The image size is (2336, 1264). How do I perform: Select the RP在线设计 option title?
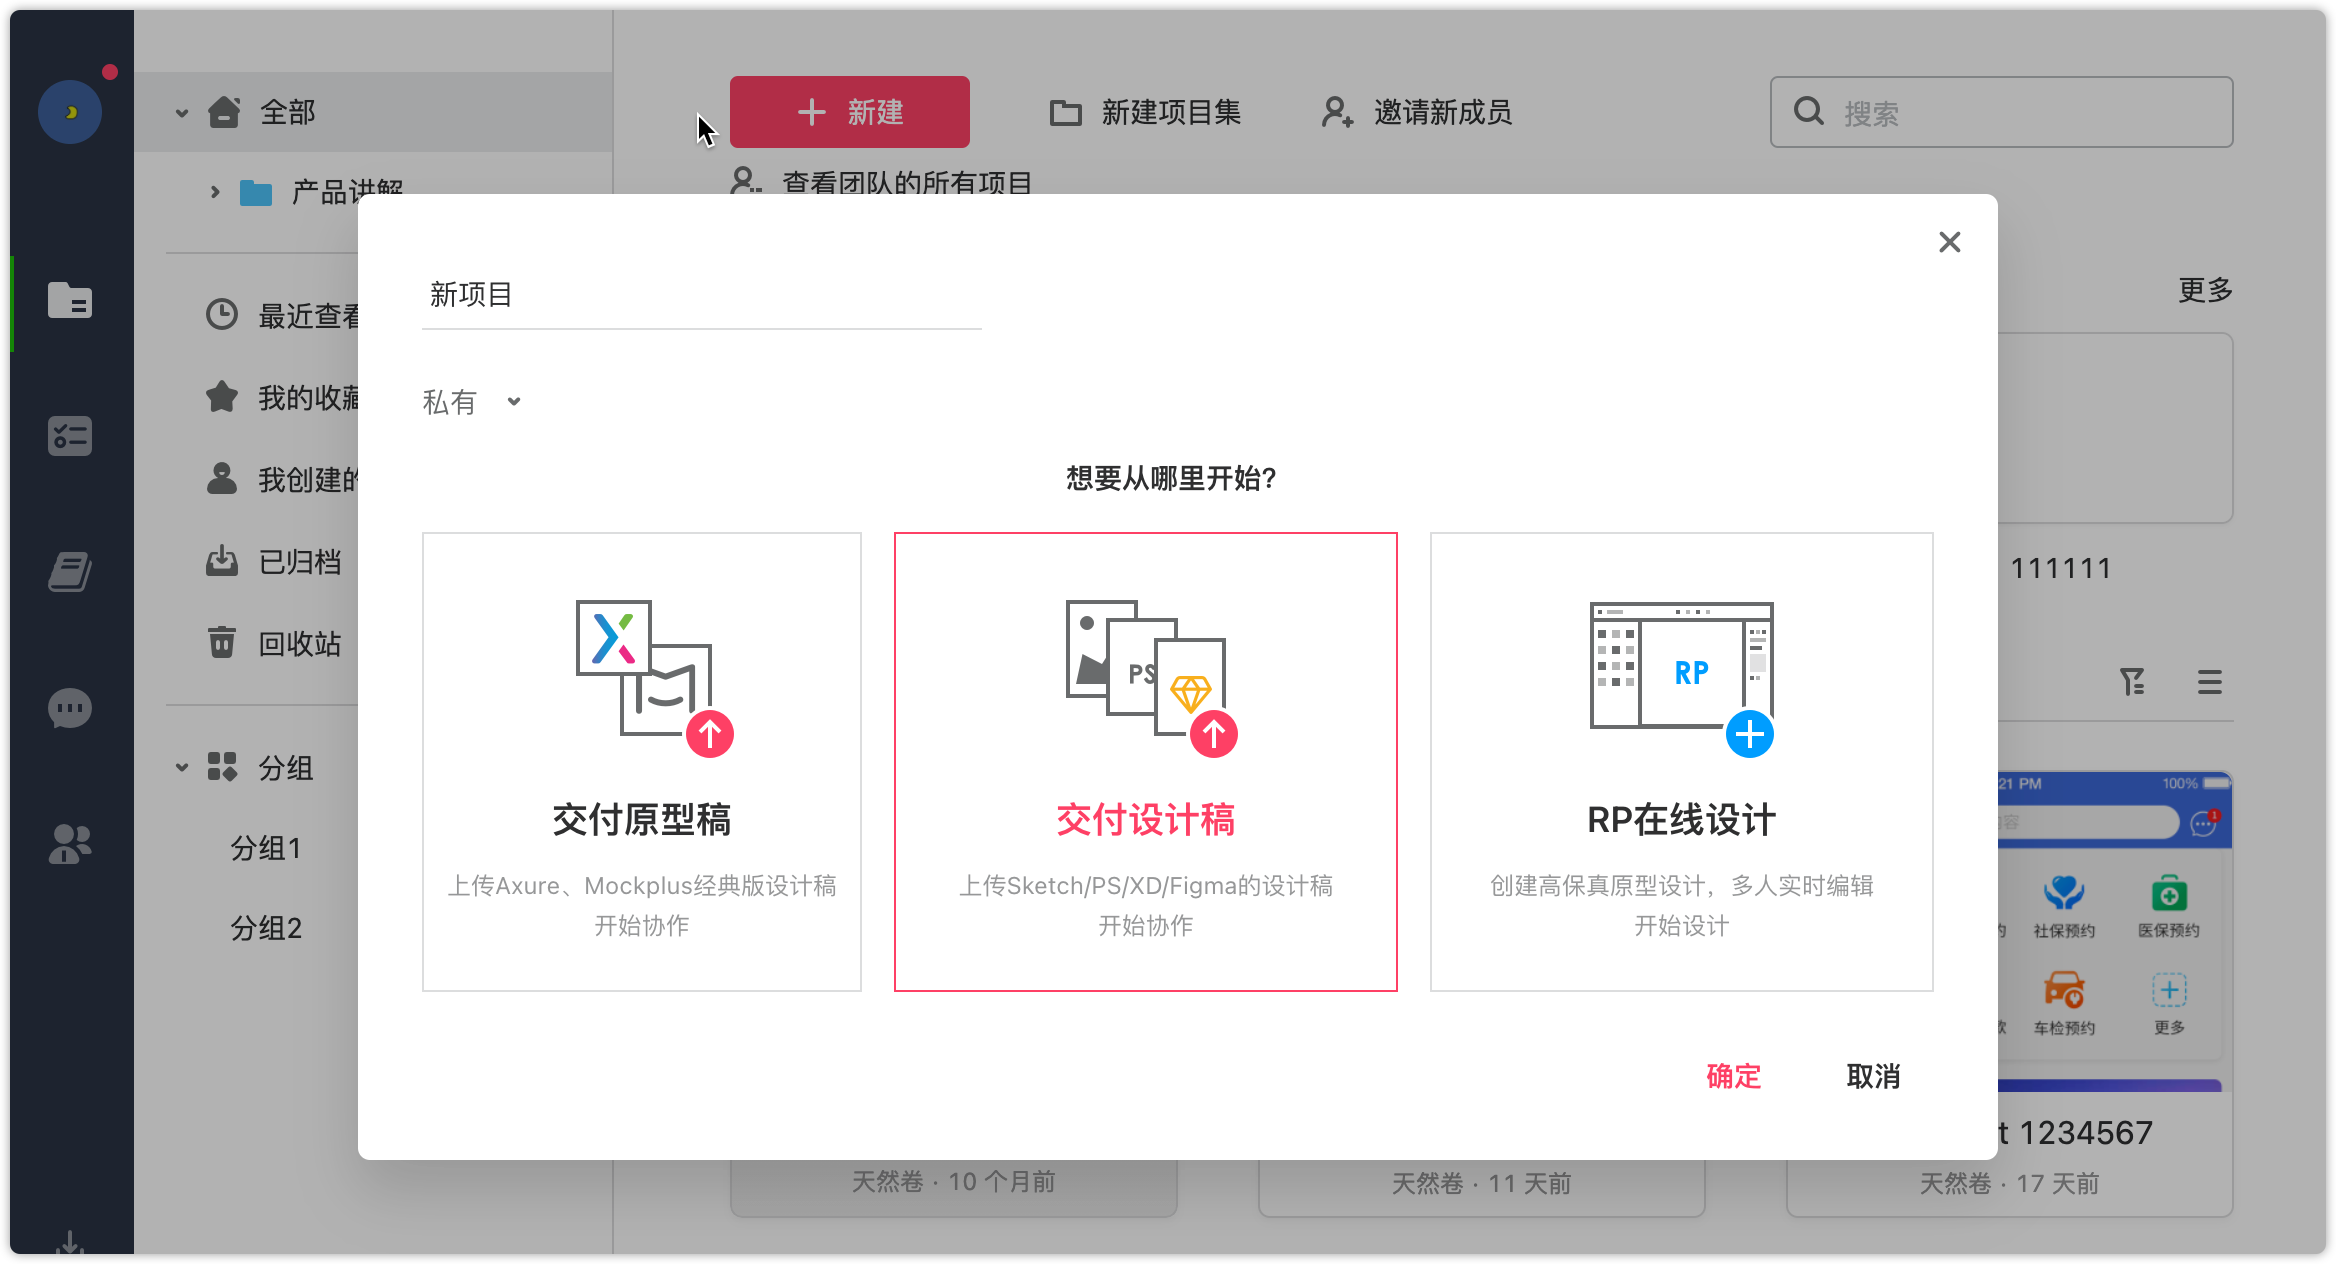click(1682, 820)
